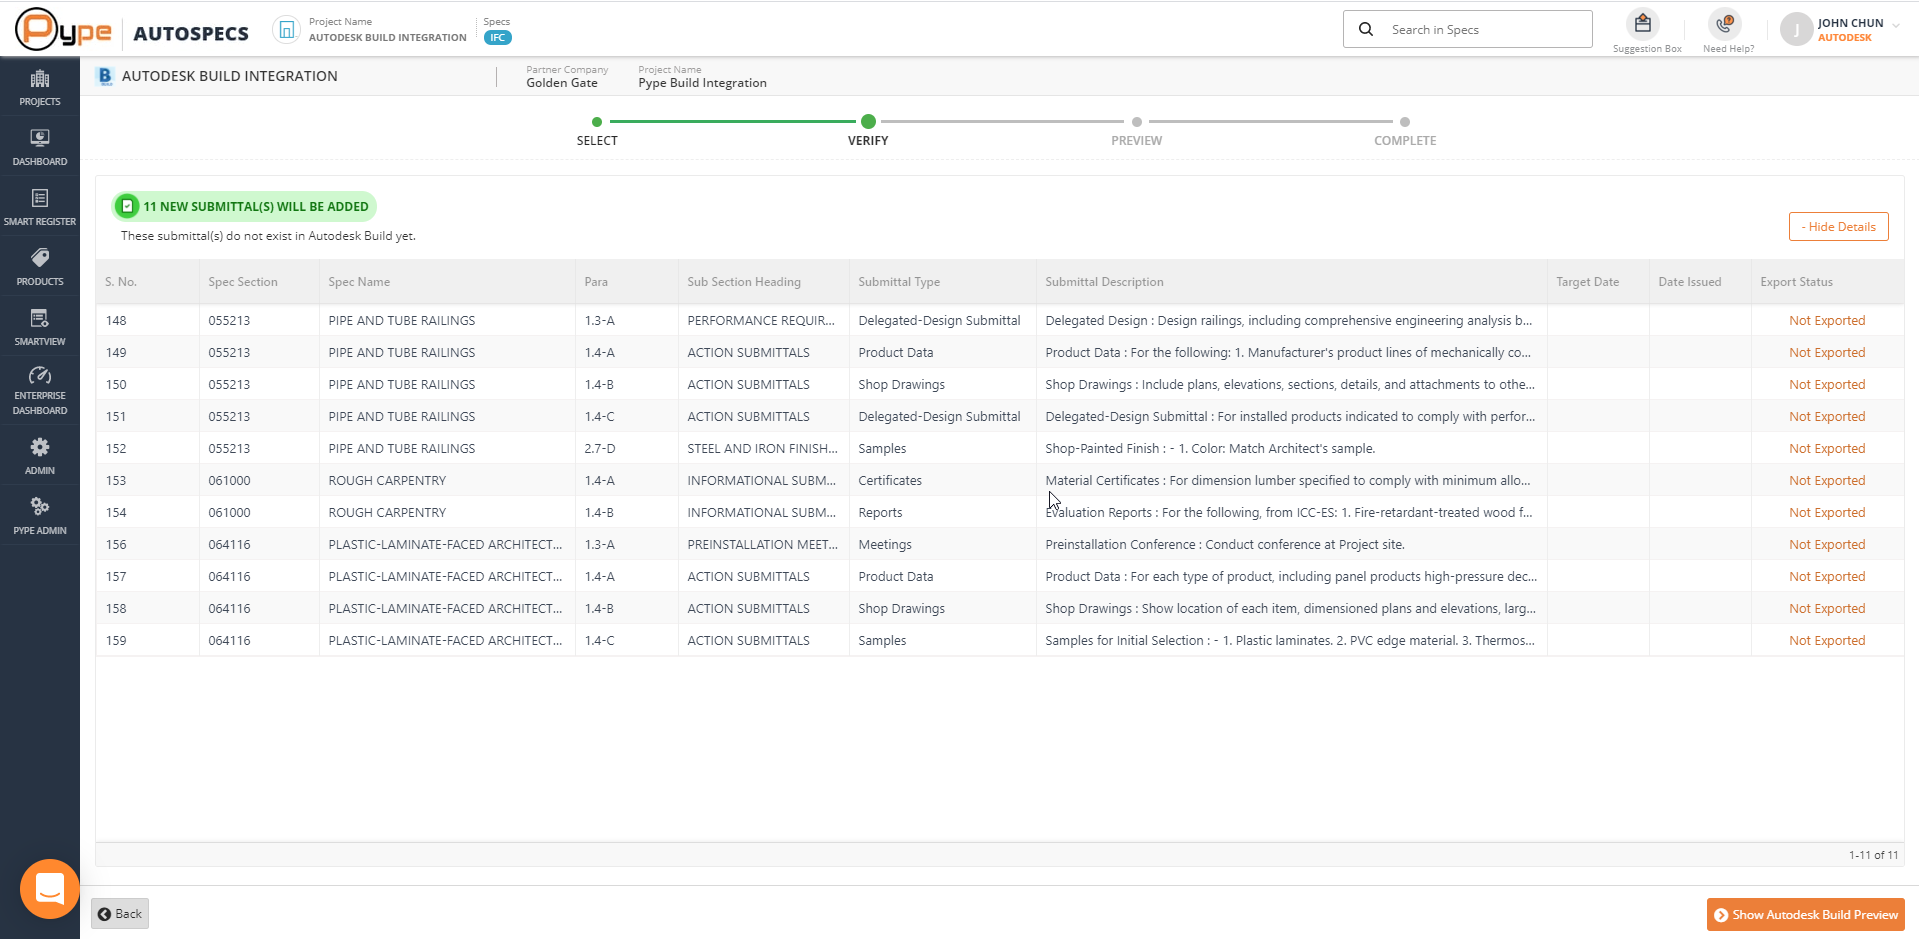The width and height of the screenshot is (1919, 939).
Task: Click spec section '064116' in row 156
Action: pyautogui.click(x=229, y=545)
